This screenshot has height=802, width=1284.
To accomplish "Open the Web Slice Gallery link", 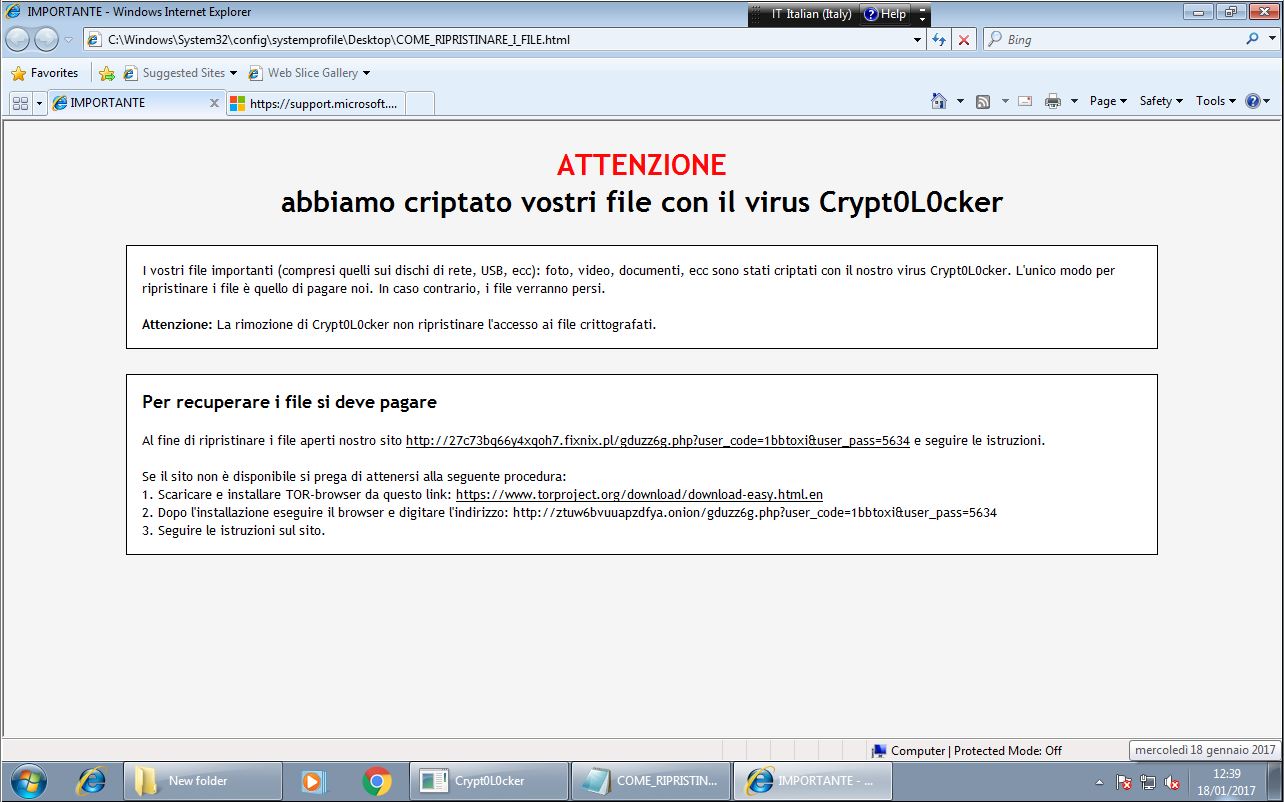I will [309, 73].
